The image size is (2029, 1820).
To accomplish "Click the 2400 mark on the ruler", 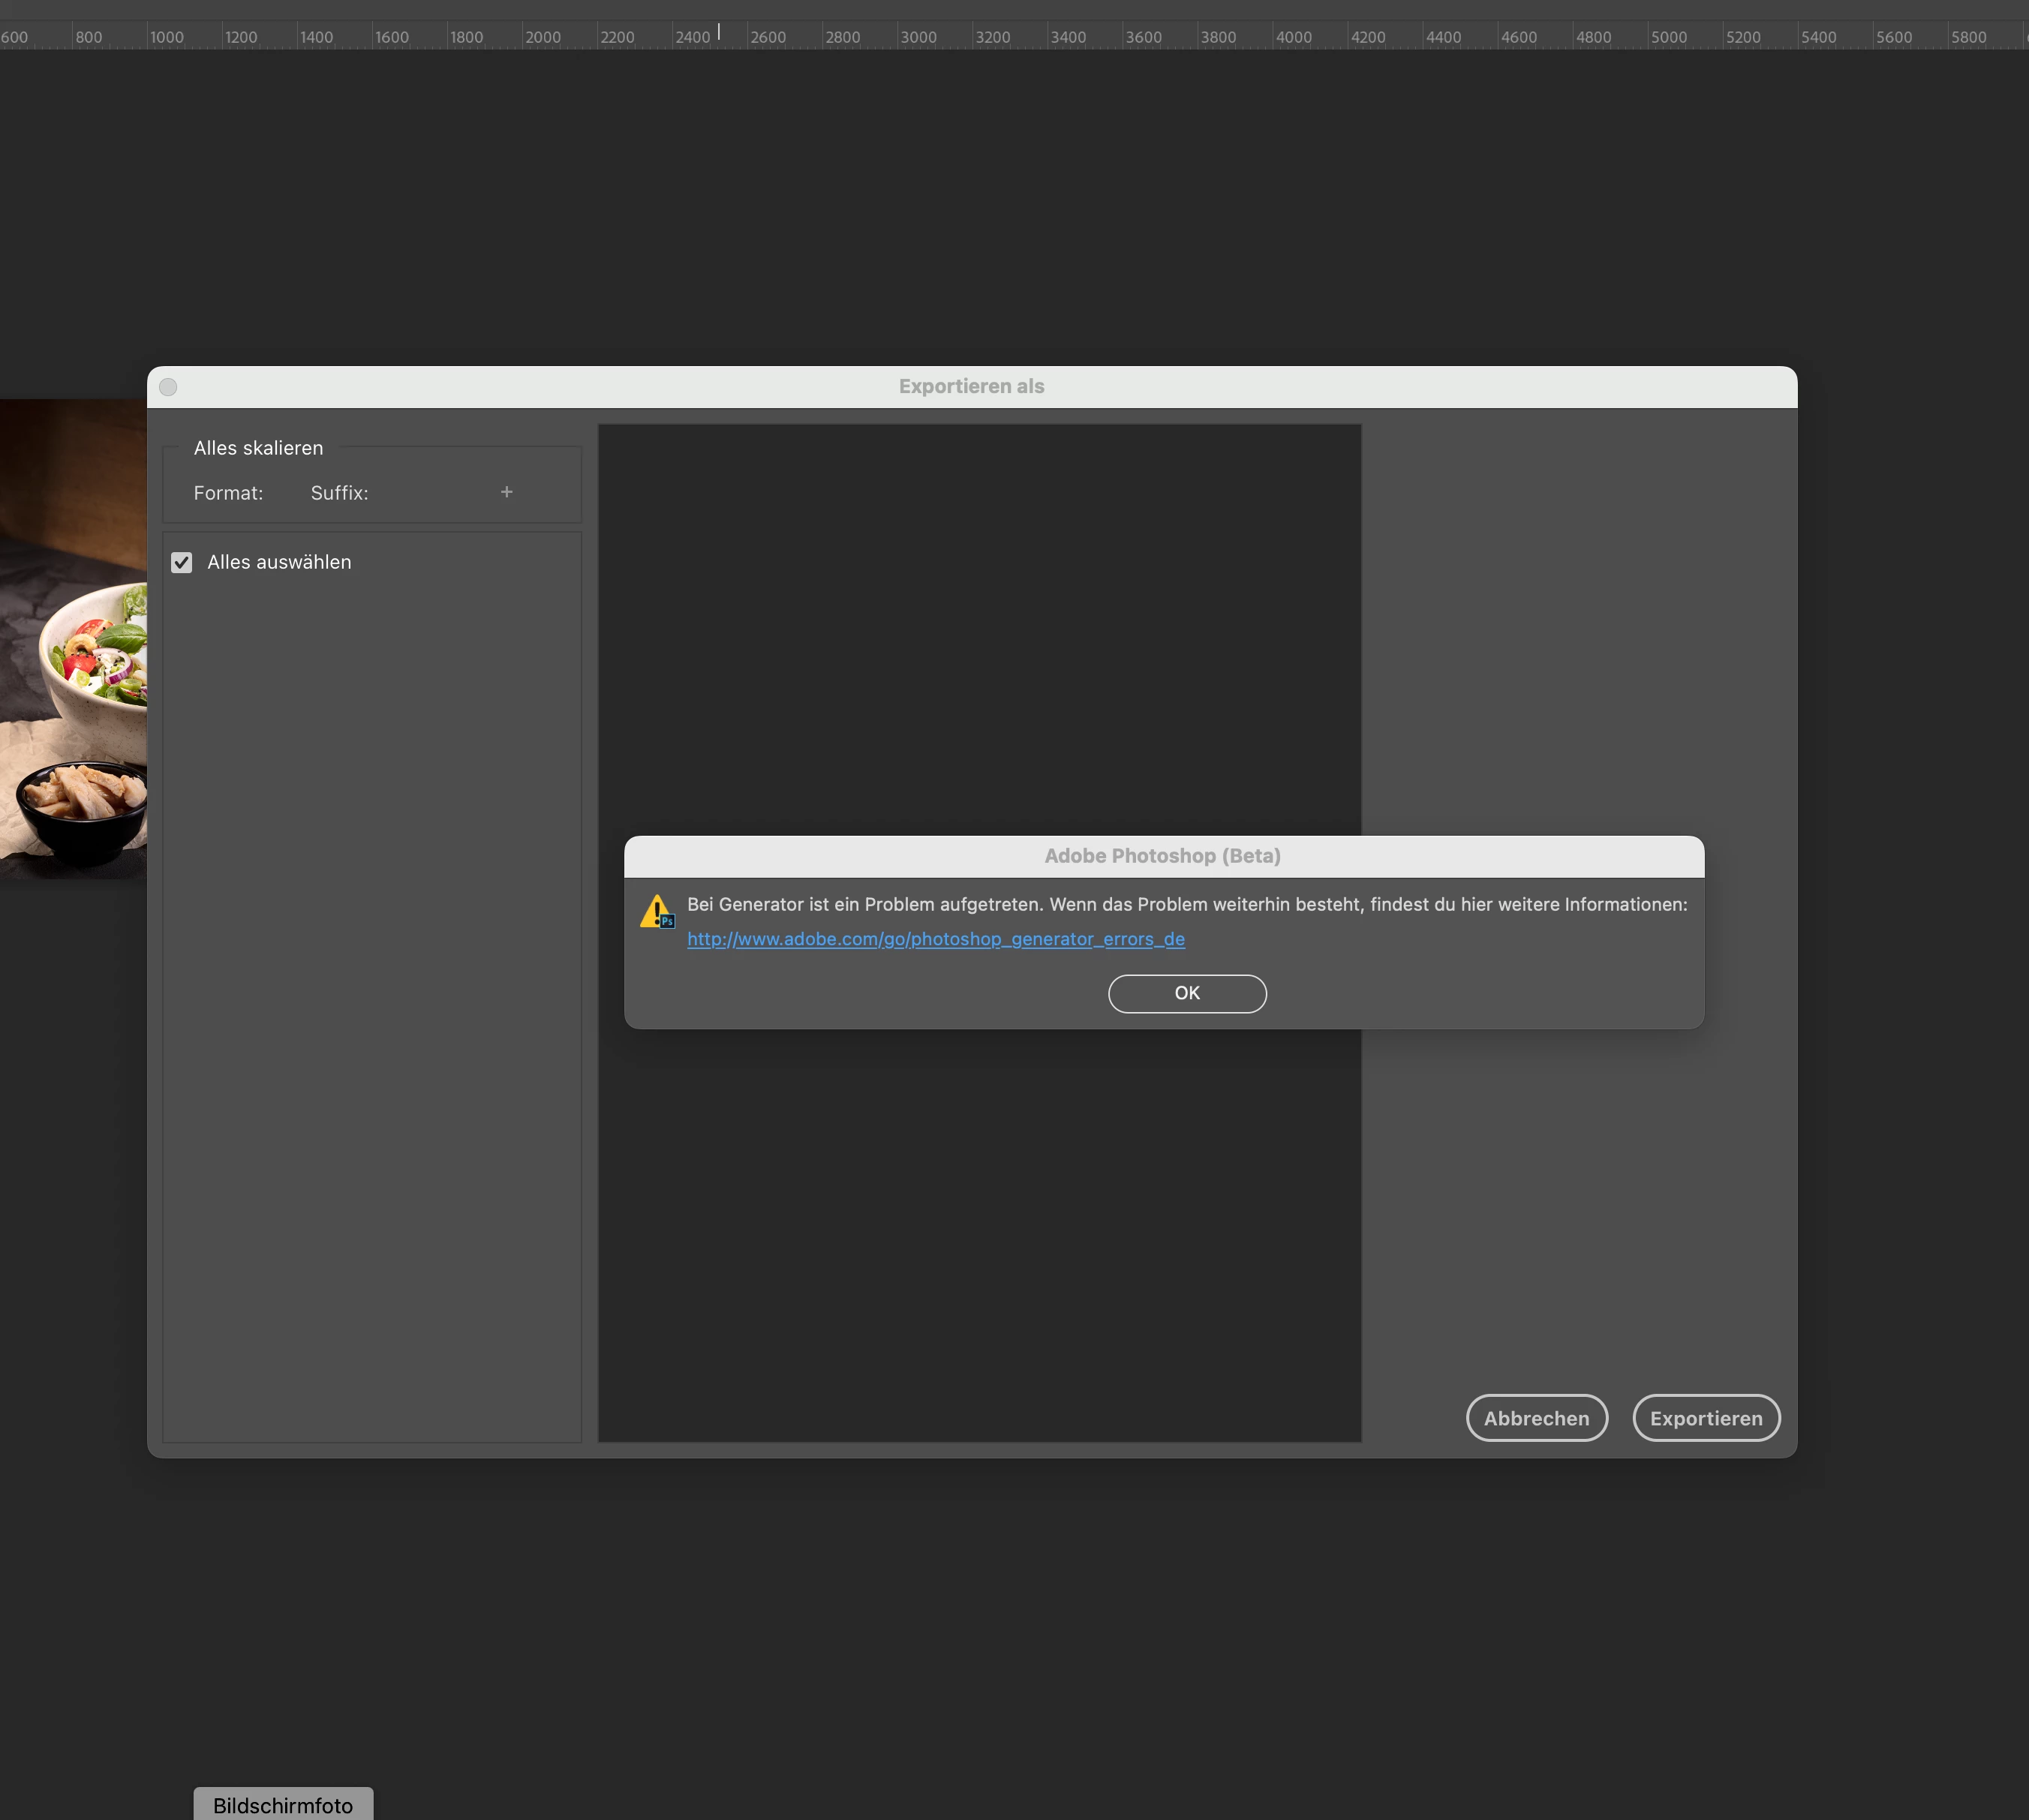I will pos(692,37).
